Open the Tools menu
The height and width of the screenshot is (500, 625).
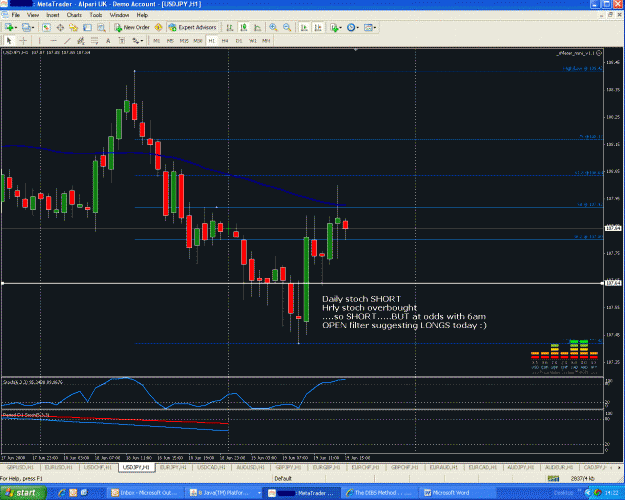pyautogui.click(x=96, y=15)
